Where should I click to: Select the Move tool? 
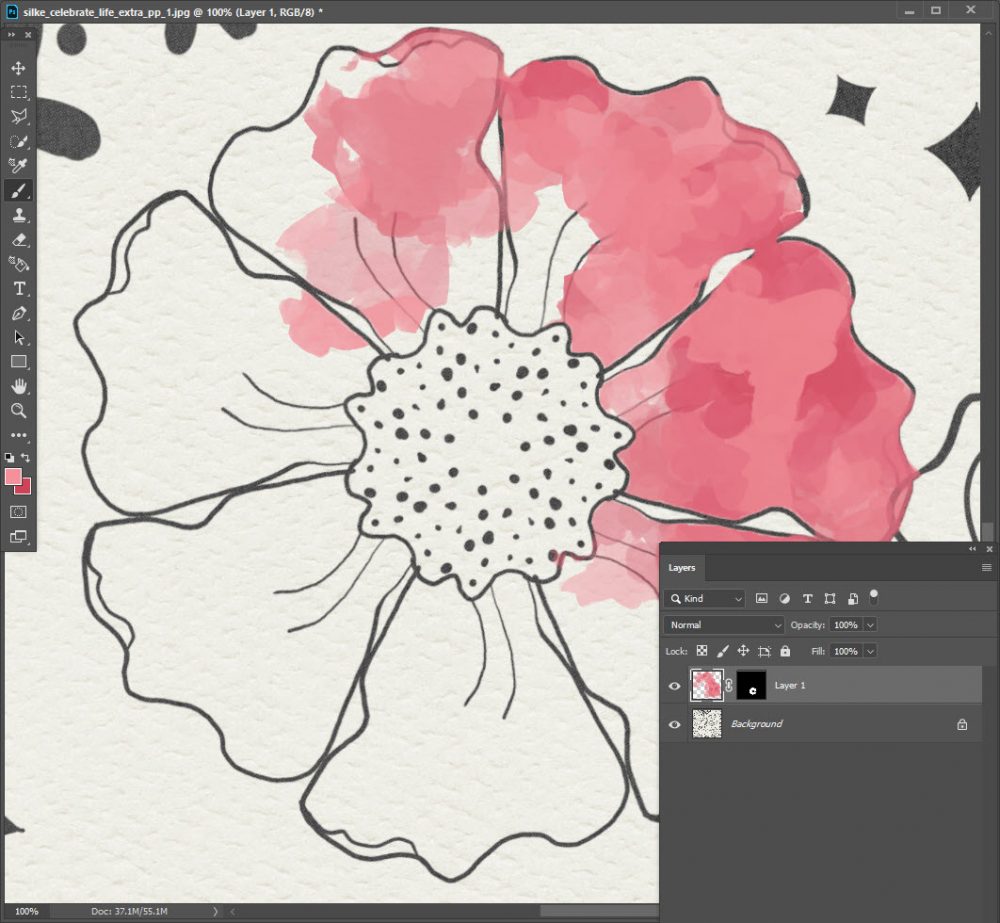pyautogui.click(x=18, y=68)
